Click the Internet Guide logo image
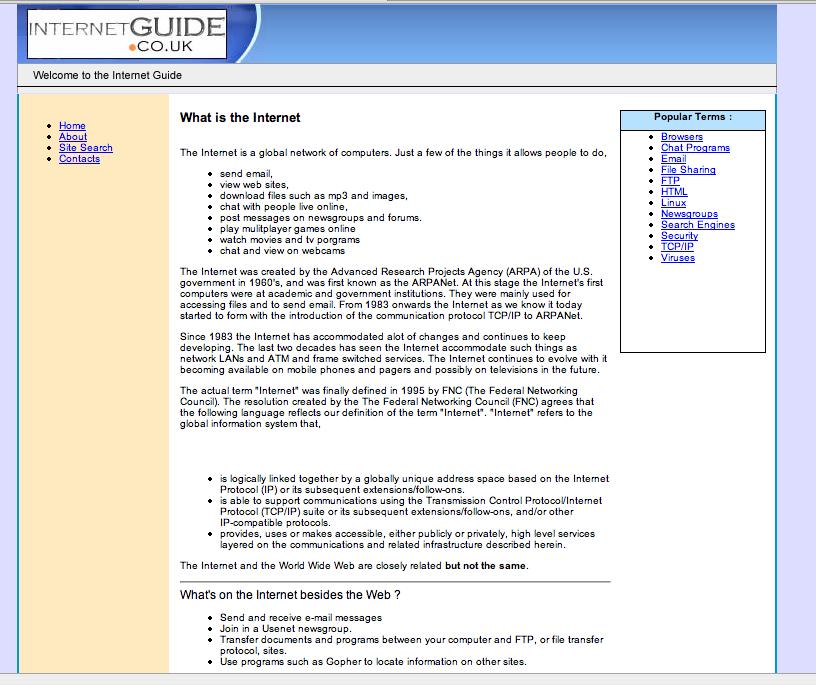 [x=113, y=34]
